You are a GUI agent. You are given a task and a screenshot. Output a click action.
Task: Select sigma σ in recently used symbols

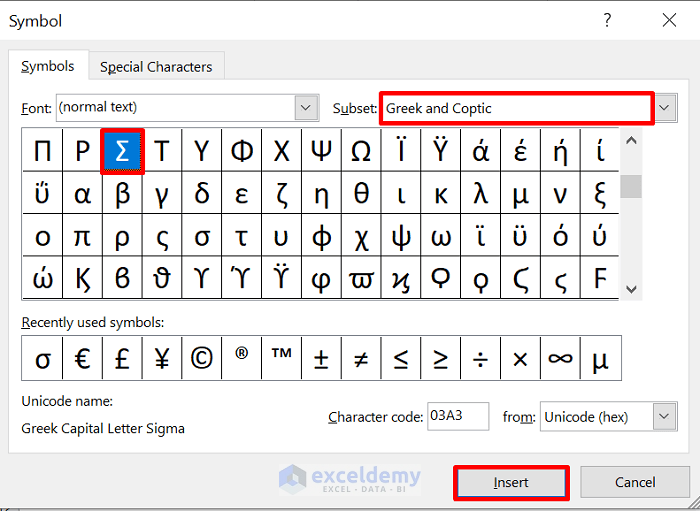tap(43, 358)
